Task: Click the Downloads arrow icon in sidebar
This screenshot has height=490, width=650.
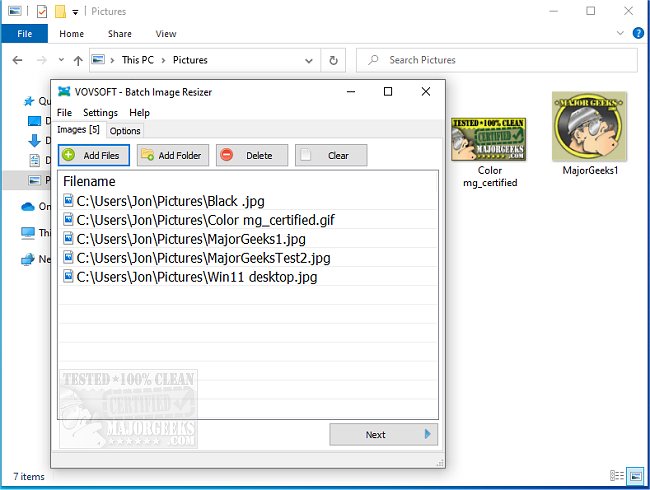Action: [x=34, y=141]
